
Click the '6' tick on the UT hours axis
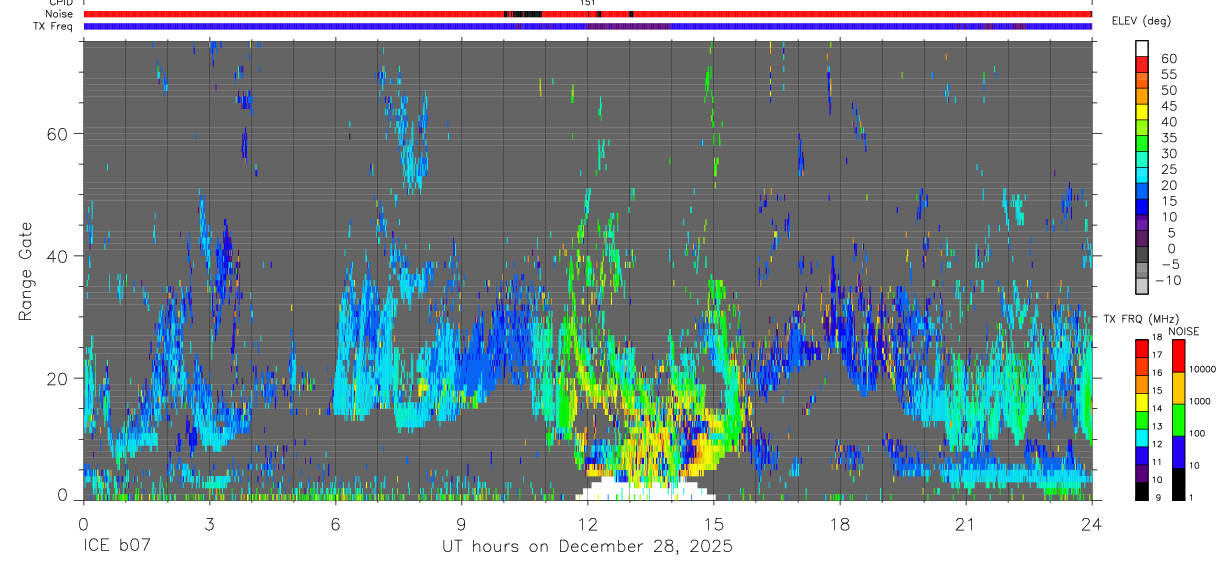[335, 524]
